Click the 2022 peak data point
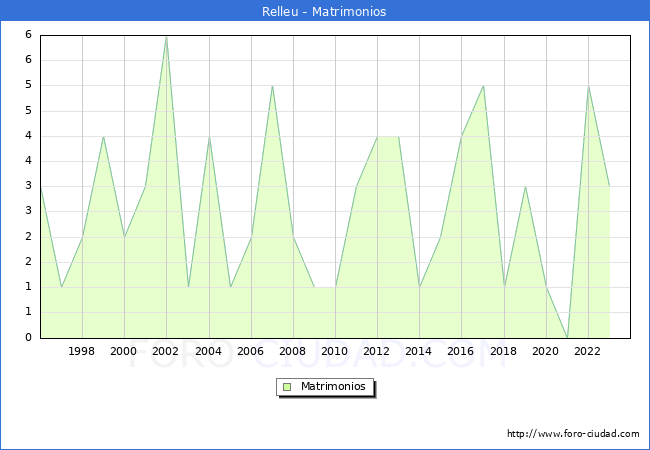 tap(588, 86)
